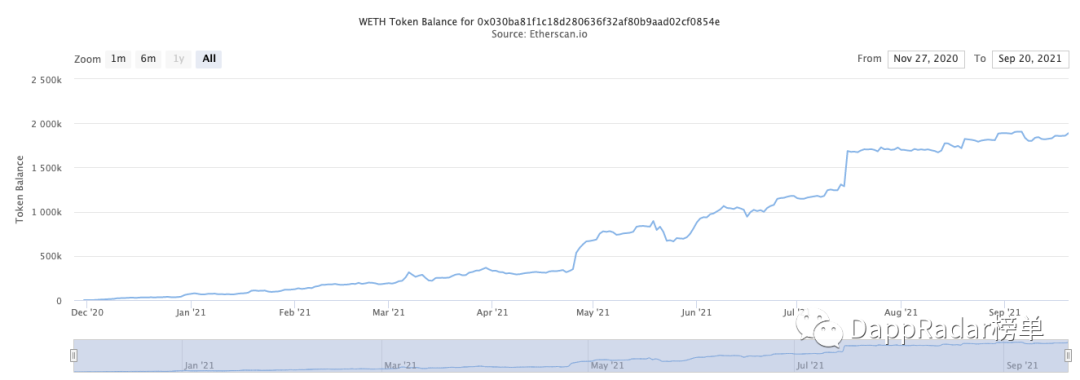
Task: Click the Token Balance axis label
Action: coord(19,189)
